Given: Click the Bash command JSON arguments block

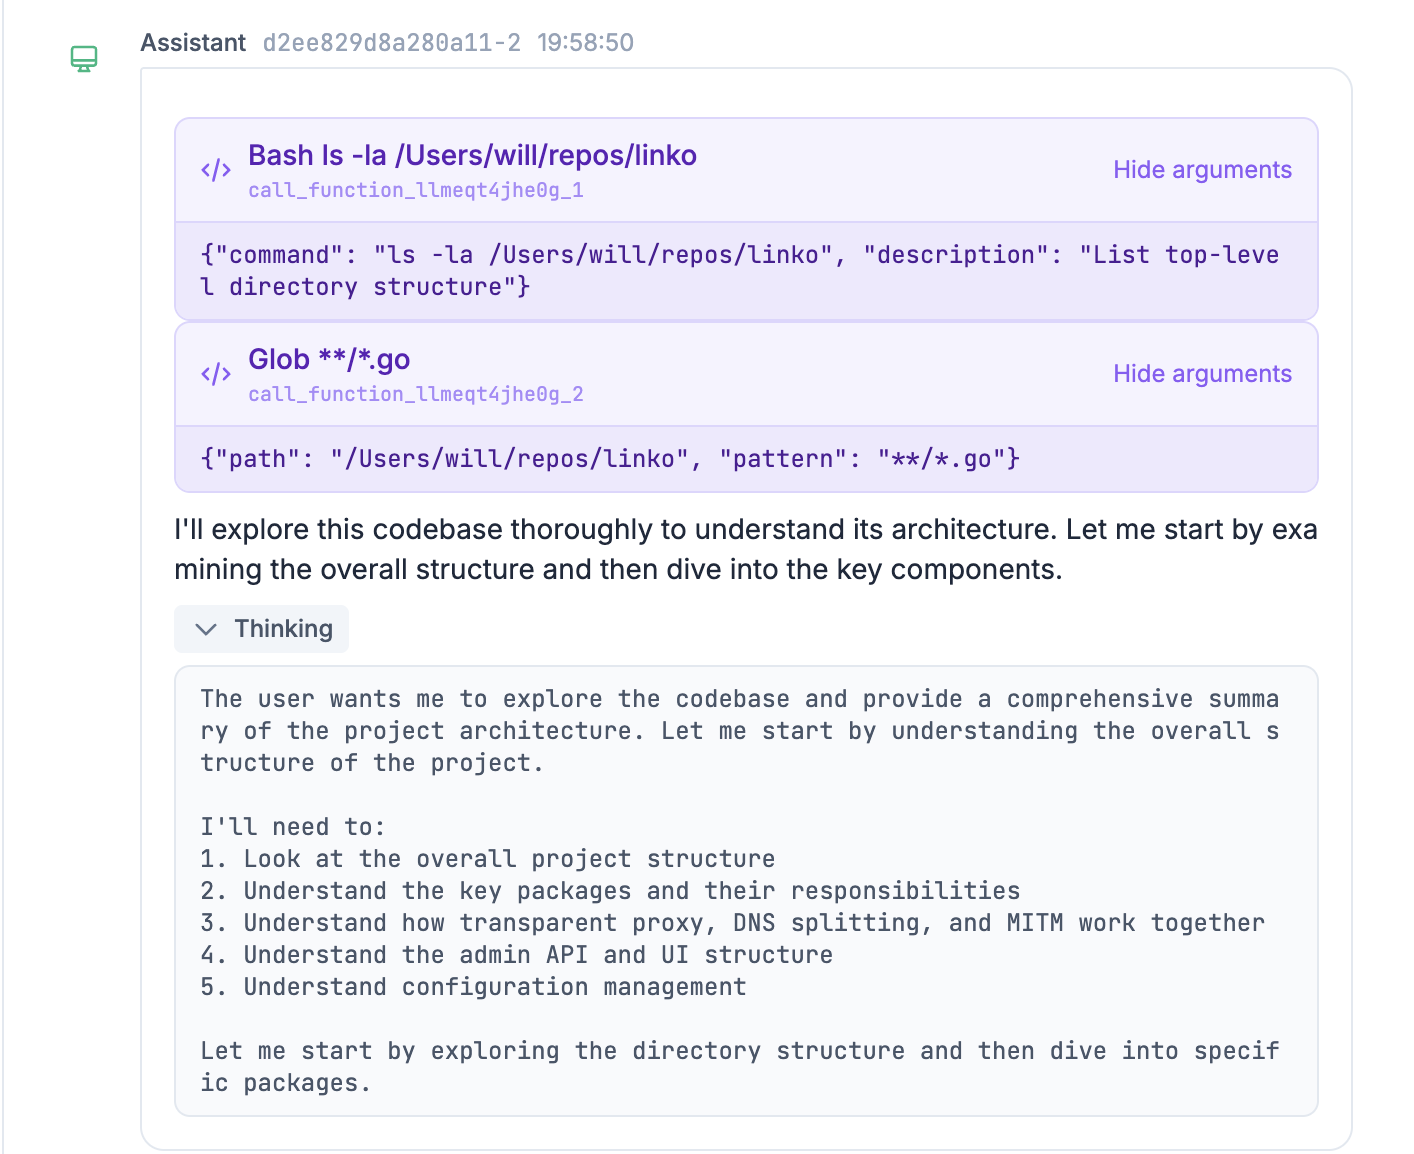Looking at the screenshot, I should pyautogui.click(x=739, y=271).
